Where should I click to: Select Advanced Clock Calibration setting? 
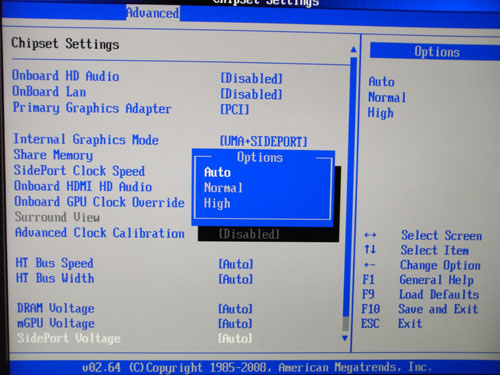tap(100, 233)
